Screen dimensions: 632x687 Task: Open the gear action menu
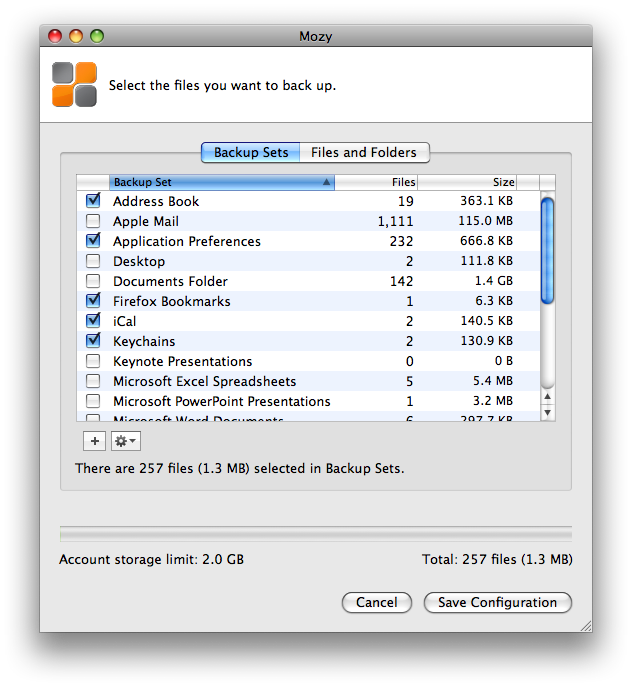[x=126, y=441]
